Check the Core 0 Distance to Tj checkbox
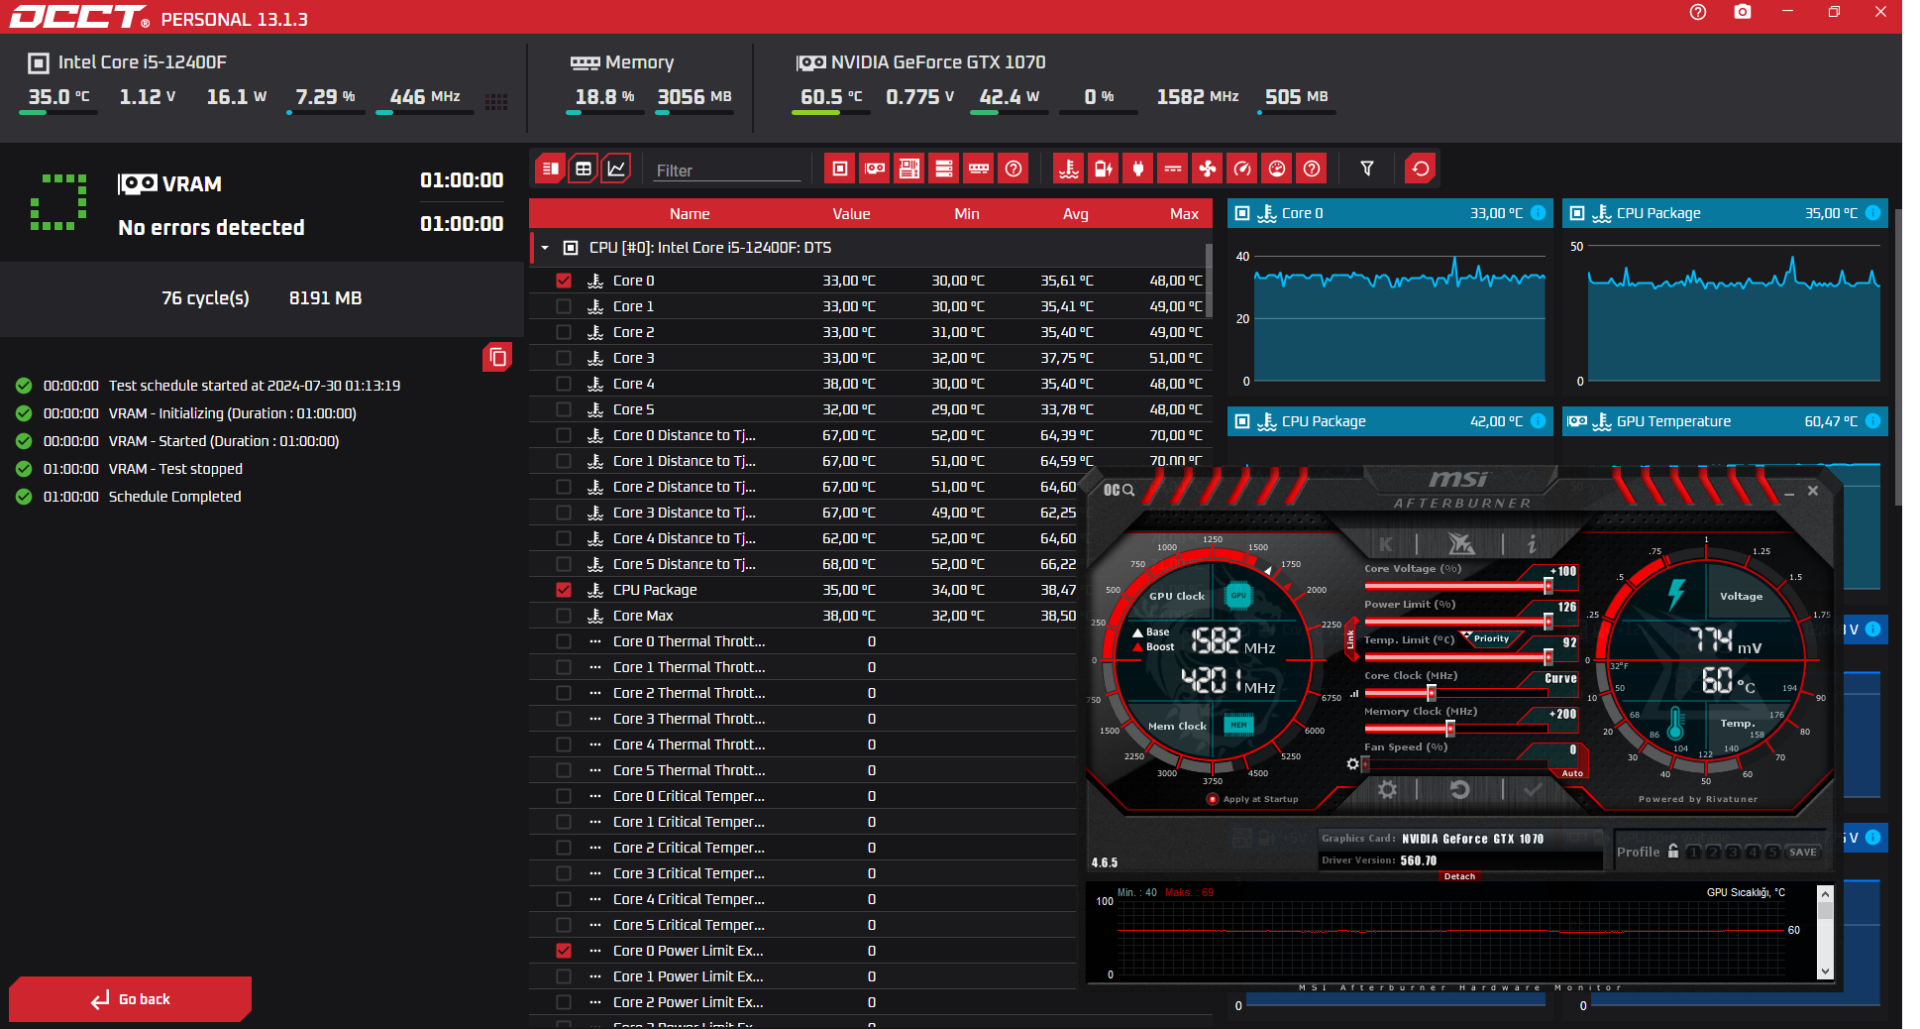Viewport: 1920px width, 1029px height. 564,436
